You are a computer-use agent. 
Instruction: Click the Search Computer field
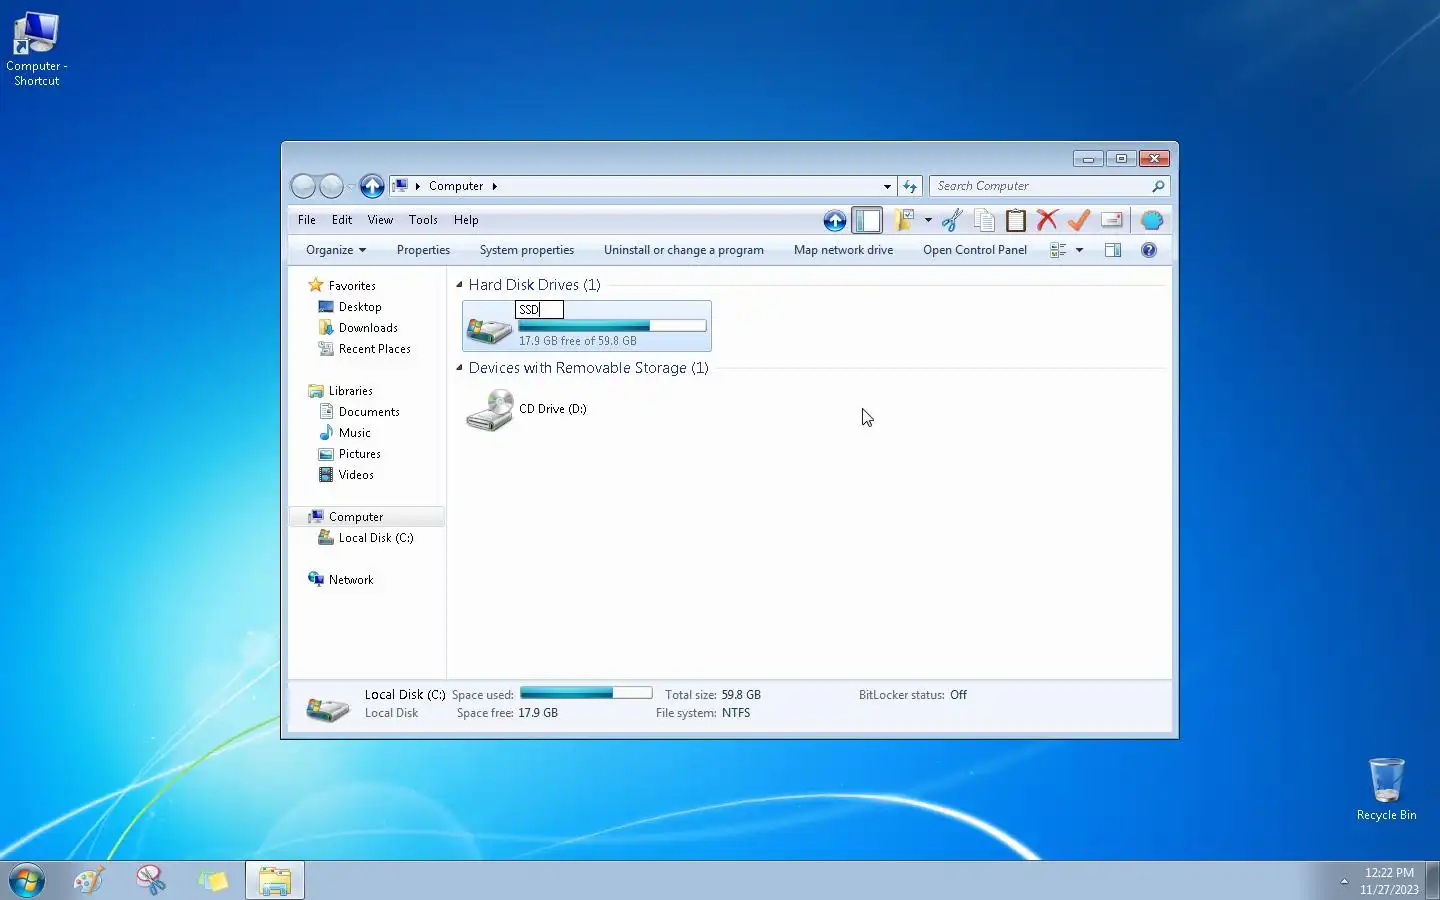click(1039, 186)
